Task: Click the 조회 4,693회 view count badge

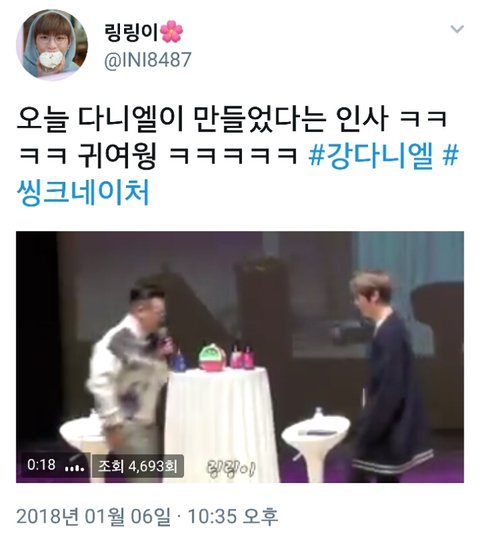Action: pyautogui.click(x=138, y=466)
